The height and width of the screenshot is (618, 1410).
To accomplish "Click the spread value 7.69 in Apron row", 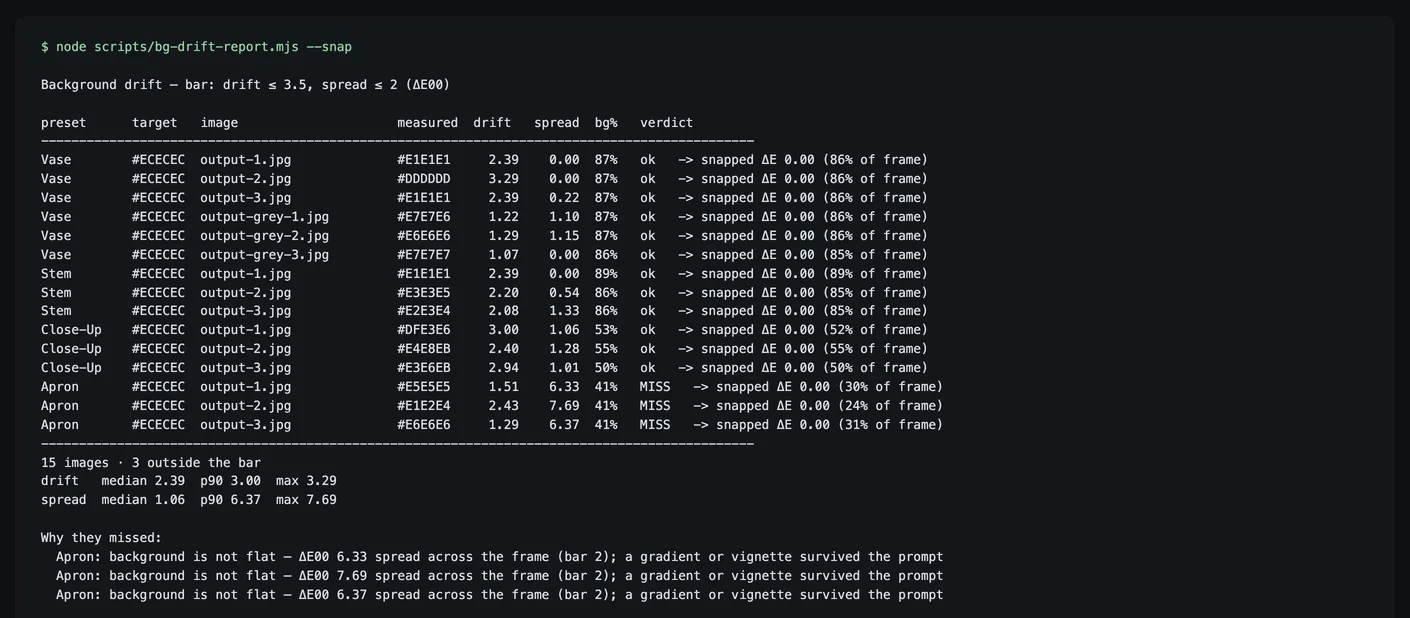I will pyautogui.click(x=564, y=406).
